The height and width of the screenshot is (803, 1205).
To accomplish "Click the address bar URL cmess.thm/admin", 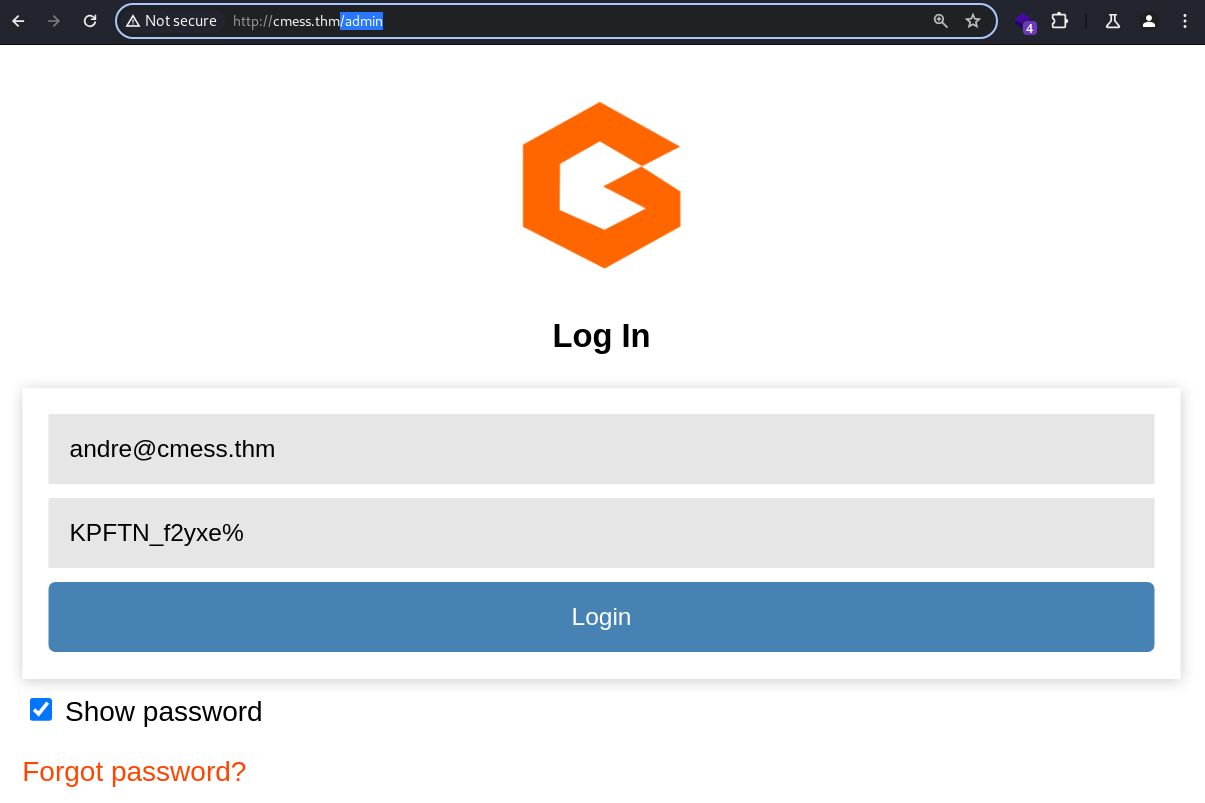I will (308, 21).
